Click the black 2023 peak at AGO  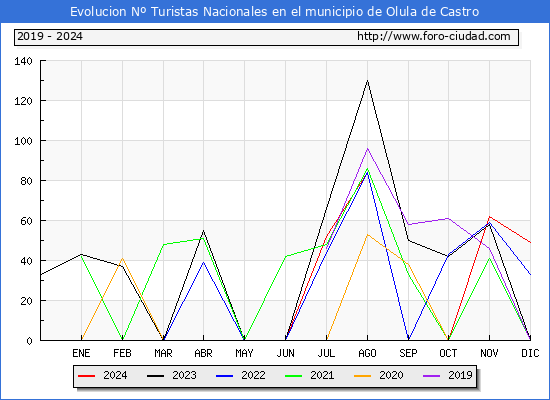pos(368,81)
